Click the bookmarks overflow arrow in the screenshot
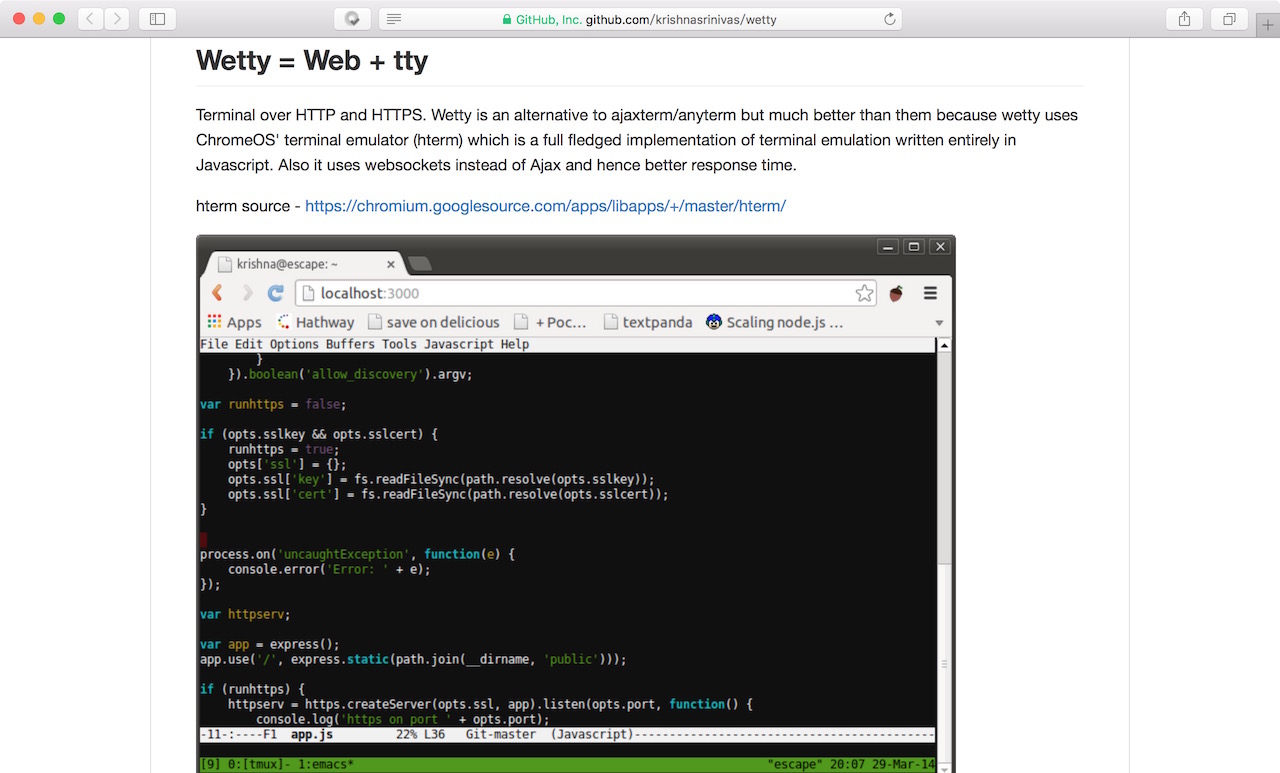This screenshot has width=1280, height=773. tap(939, 323)
